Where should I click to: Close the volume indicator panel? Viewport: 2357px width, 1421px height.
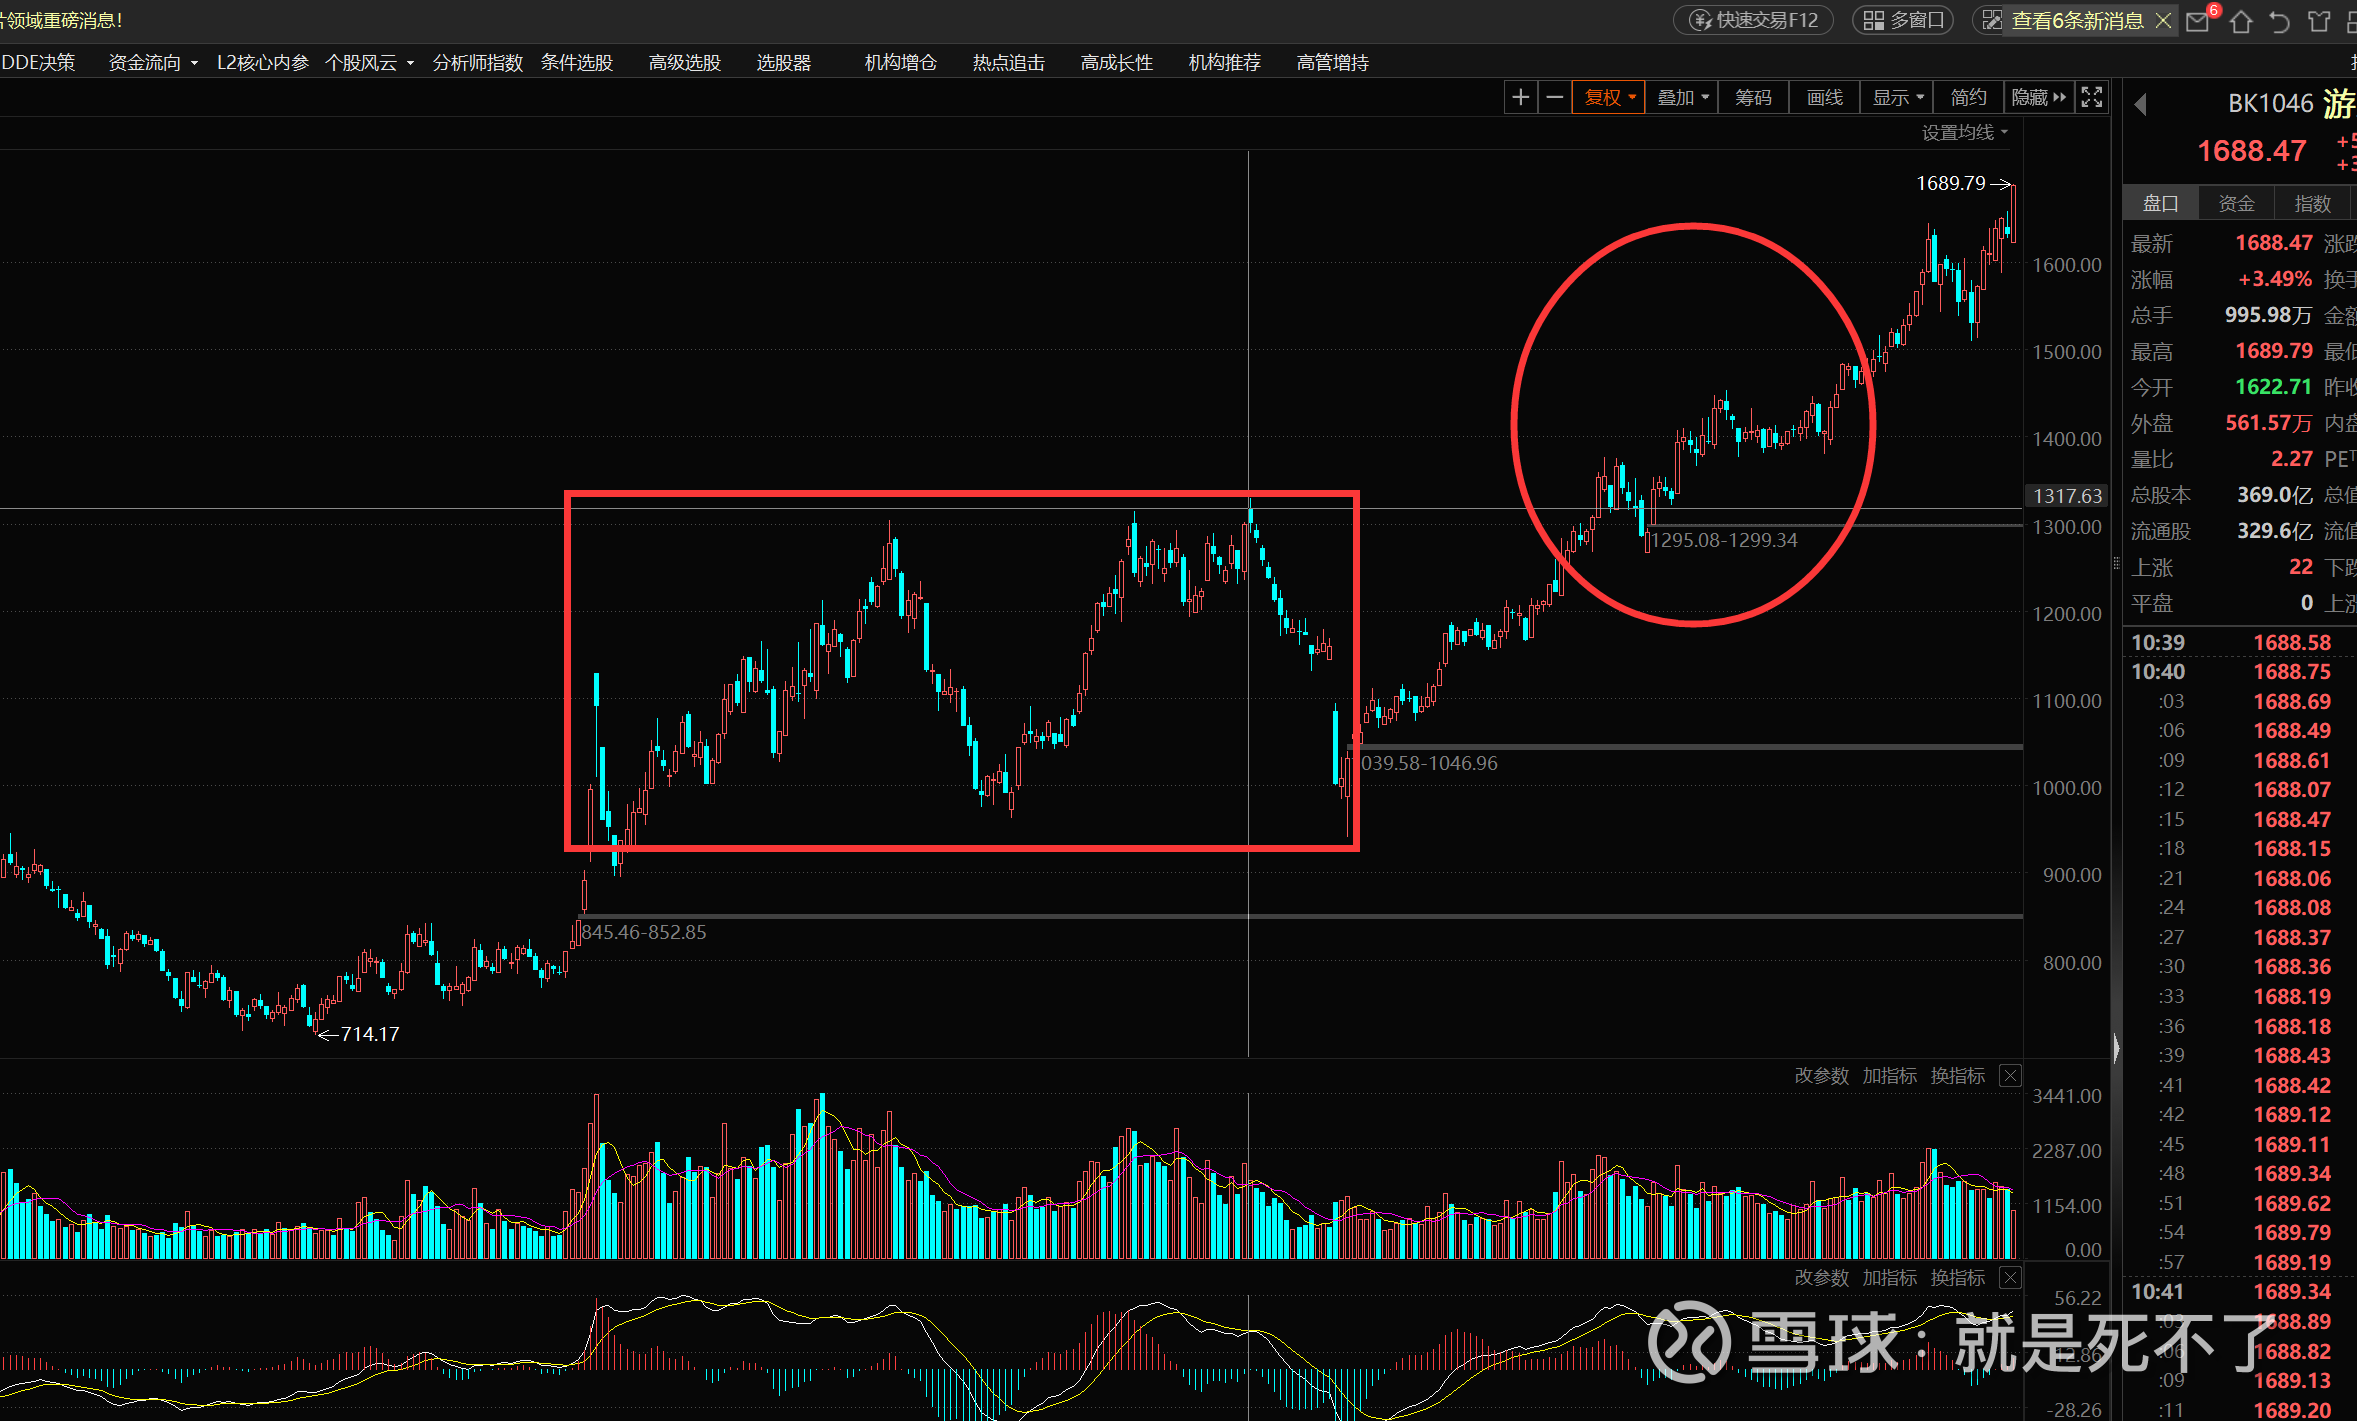pos(2010,1076)
